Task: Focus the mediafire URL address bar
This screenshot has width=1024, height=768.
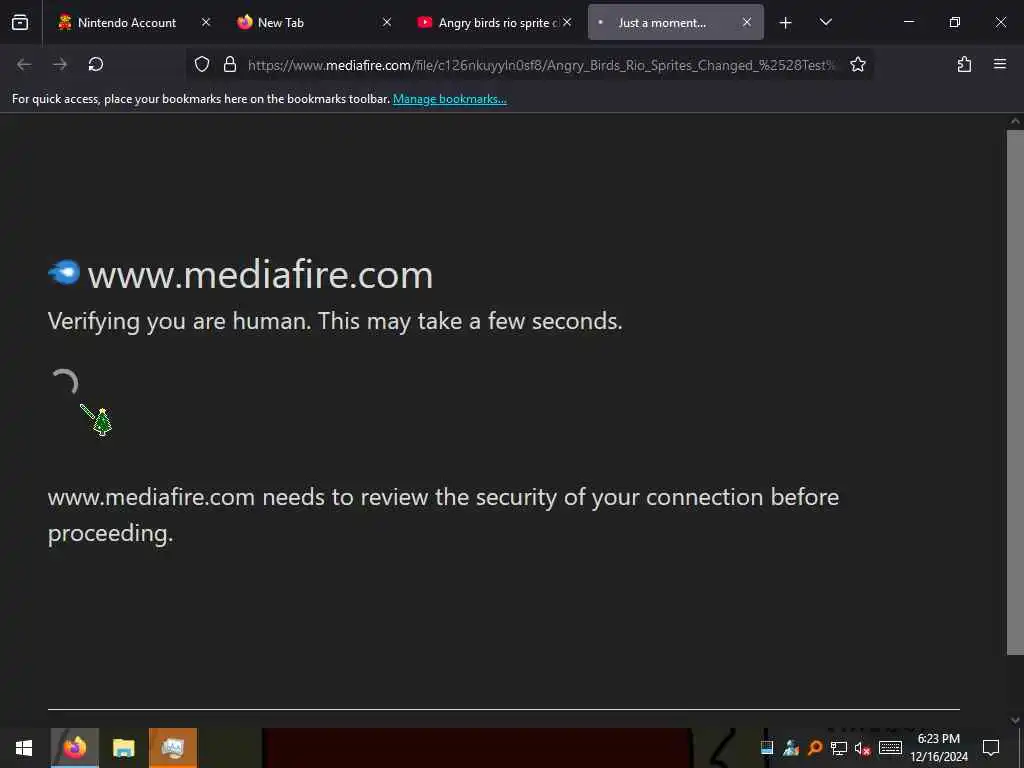Action: pyautogui.click(x=541, y=65)
